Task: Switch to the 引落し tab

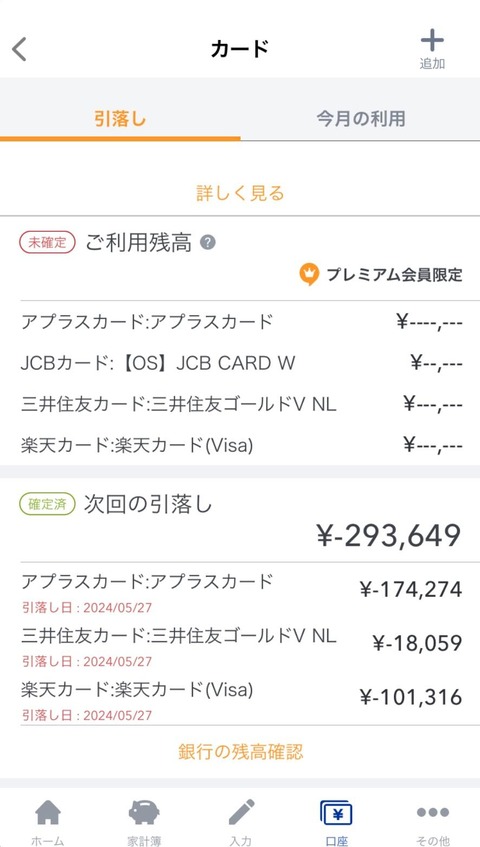Action: point(120,118)
